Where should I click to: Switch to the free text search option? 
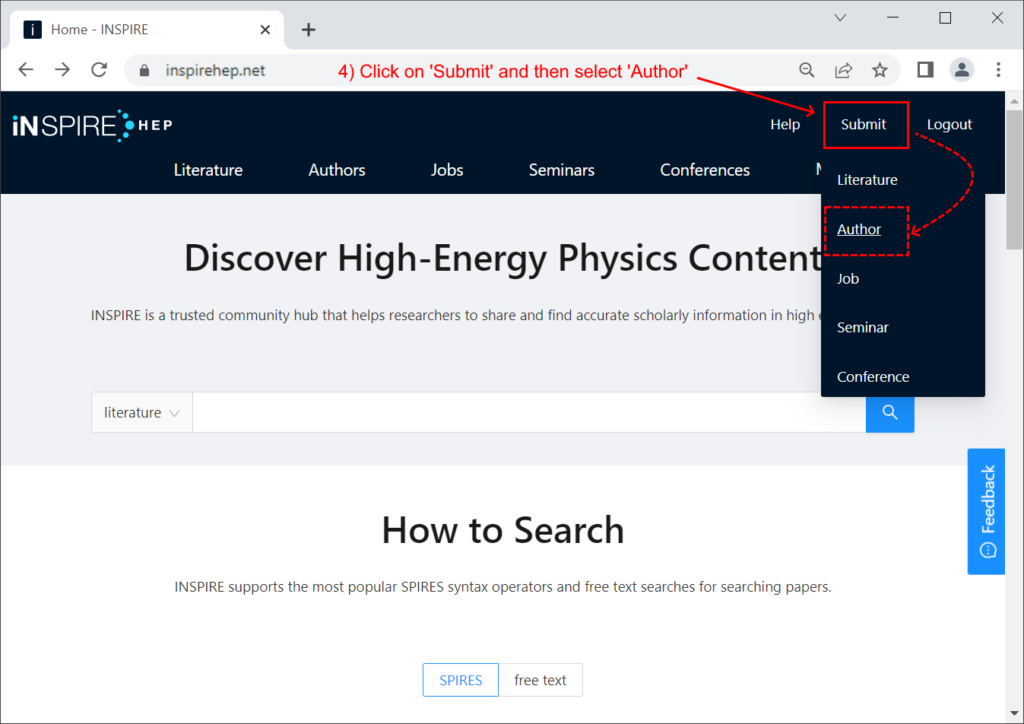(541, 679)
